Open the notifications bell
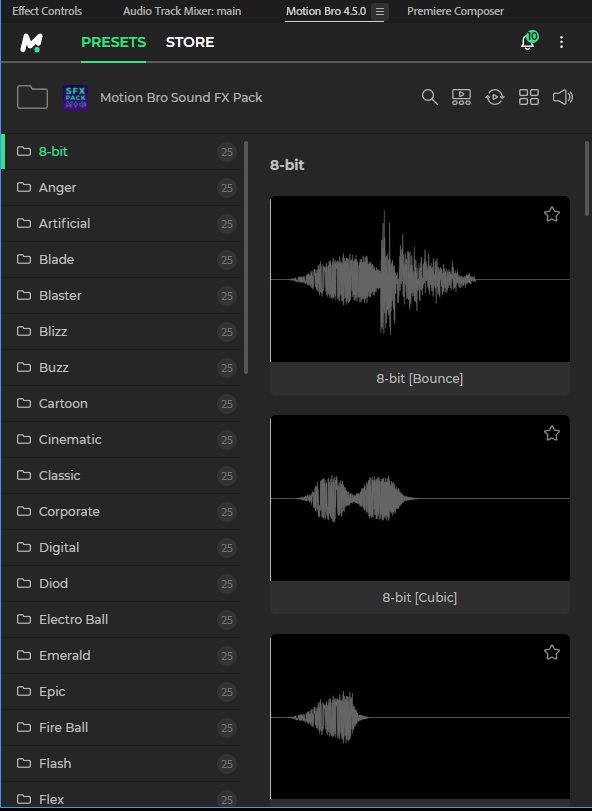 coord(527,42)
